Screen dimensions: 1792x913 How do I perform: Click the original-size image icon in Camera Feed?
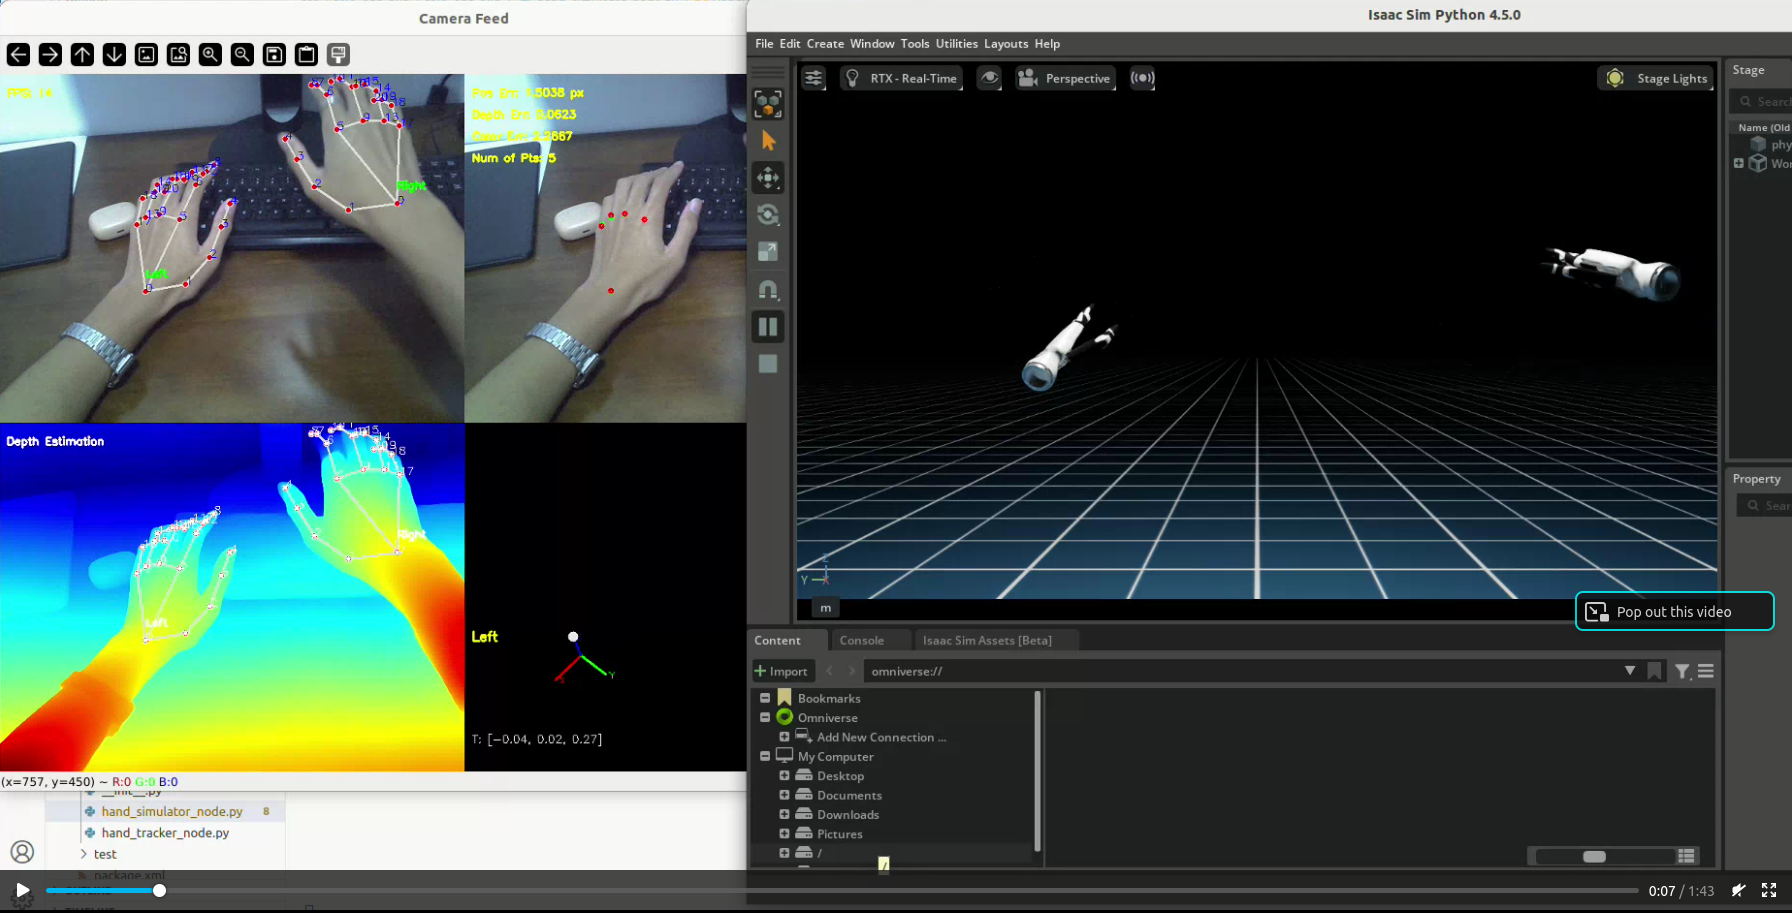[x=146, y=55]
